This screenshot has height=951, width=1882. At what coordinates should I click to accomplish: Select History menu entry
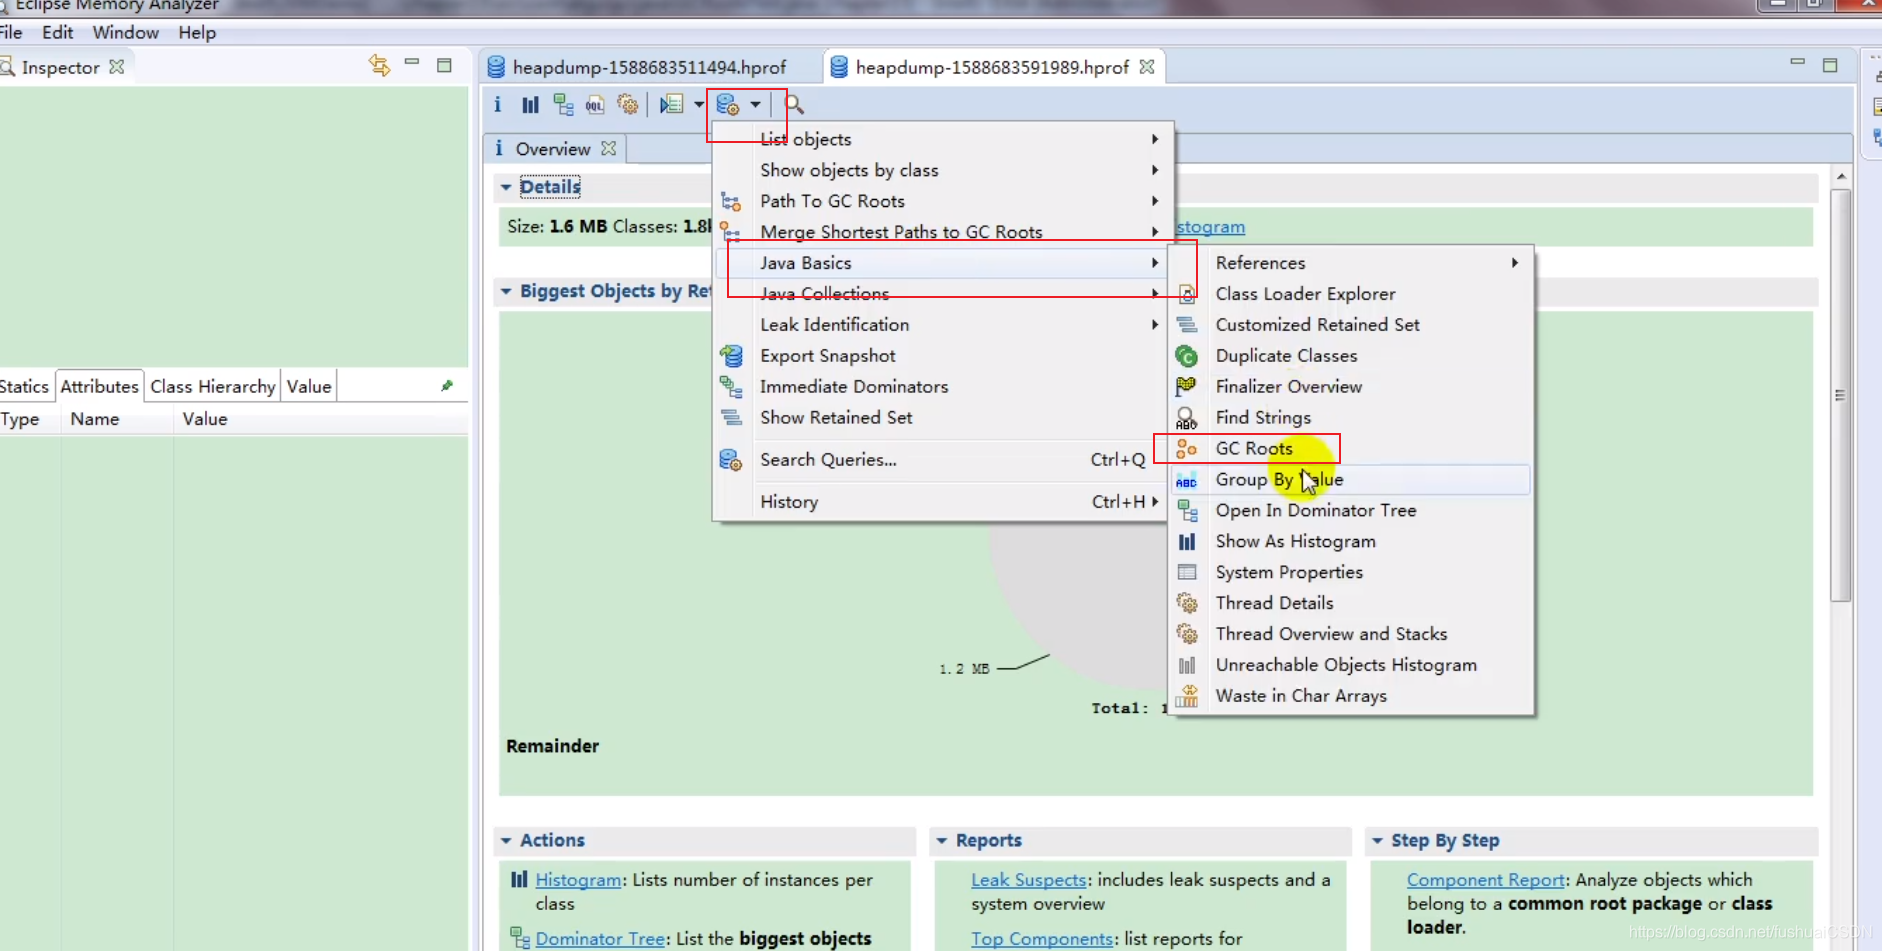click(x=943, y=502)
